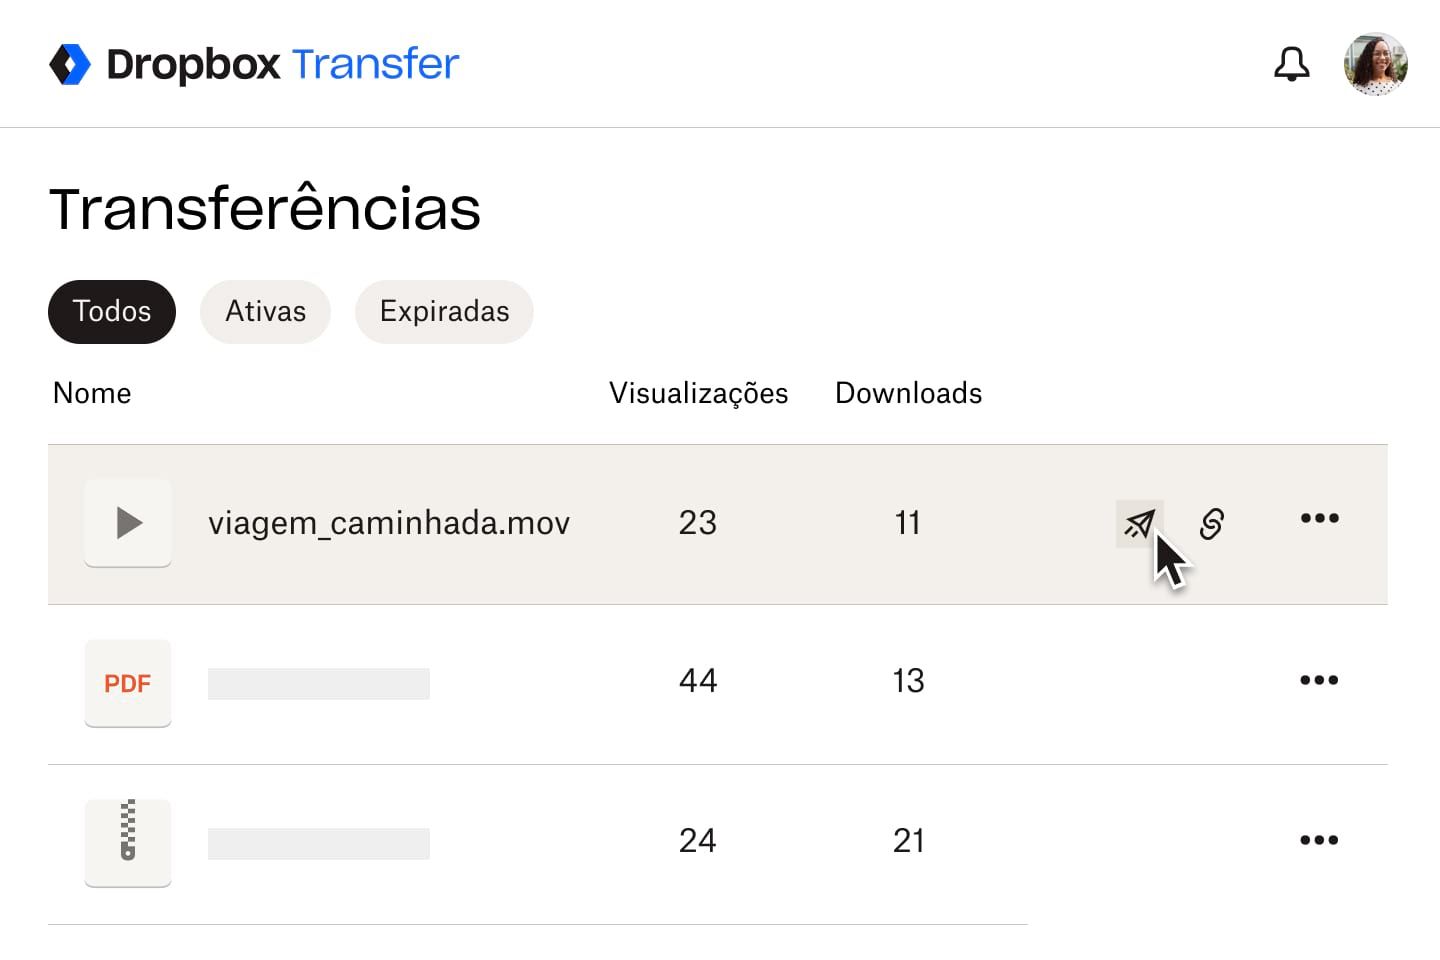Click the zip archive file icon
Viewport: 1440px width, 960px height.
point(127,843)
